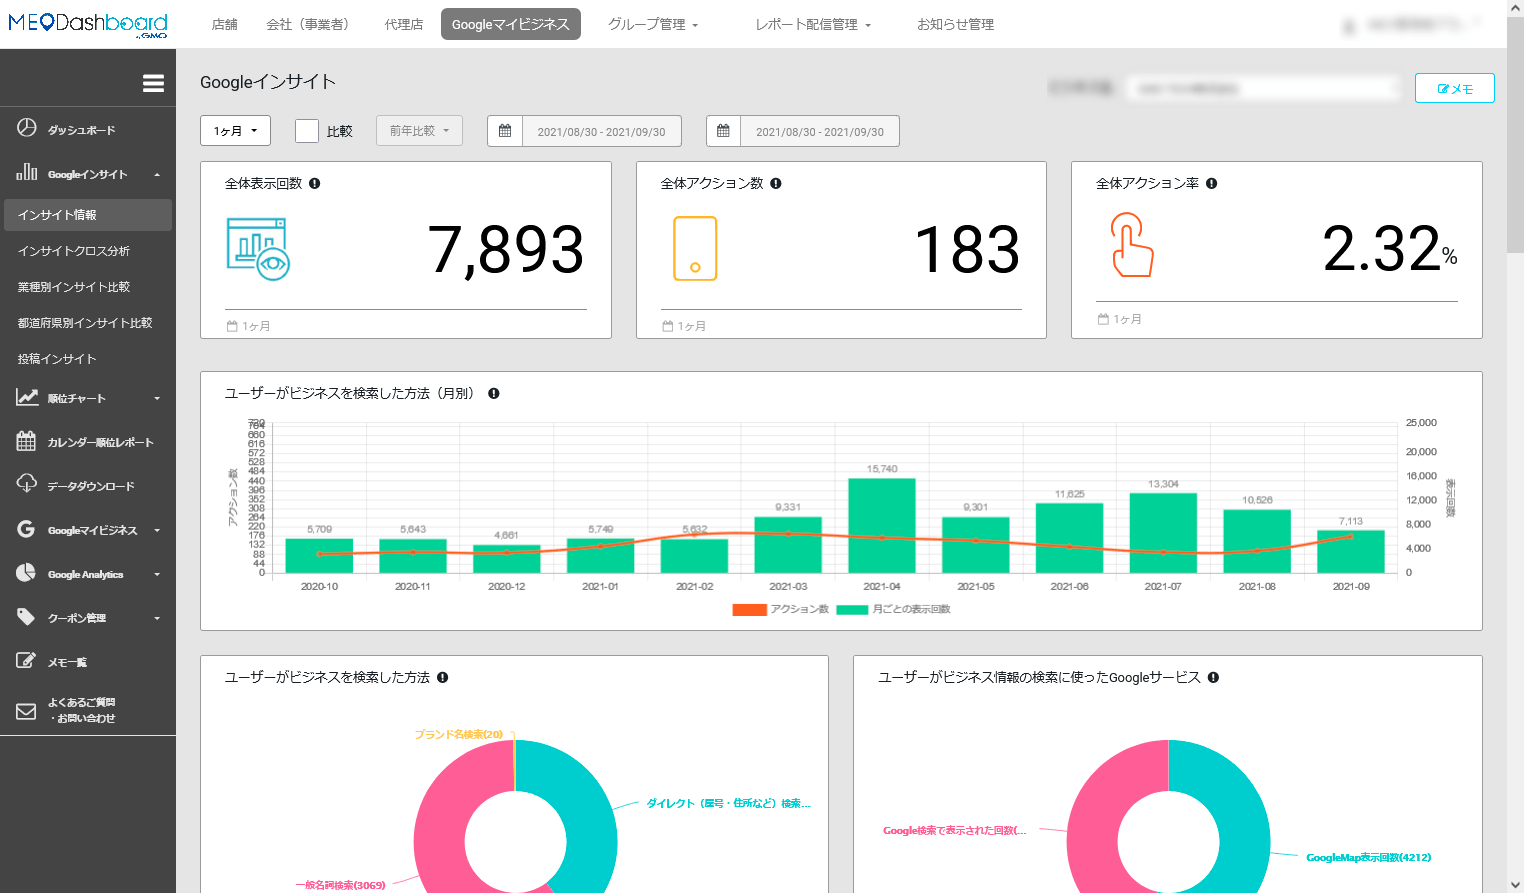Screen dimensions: 1524x893
Task: Expand the グループ管理 menu
Action: pos(653,24)
